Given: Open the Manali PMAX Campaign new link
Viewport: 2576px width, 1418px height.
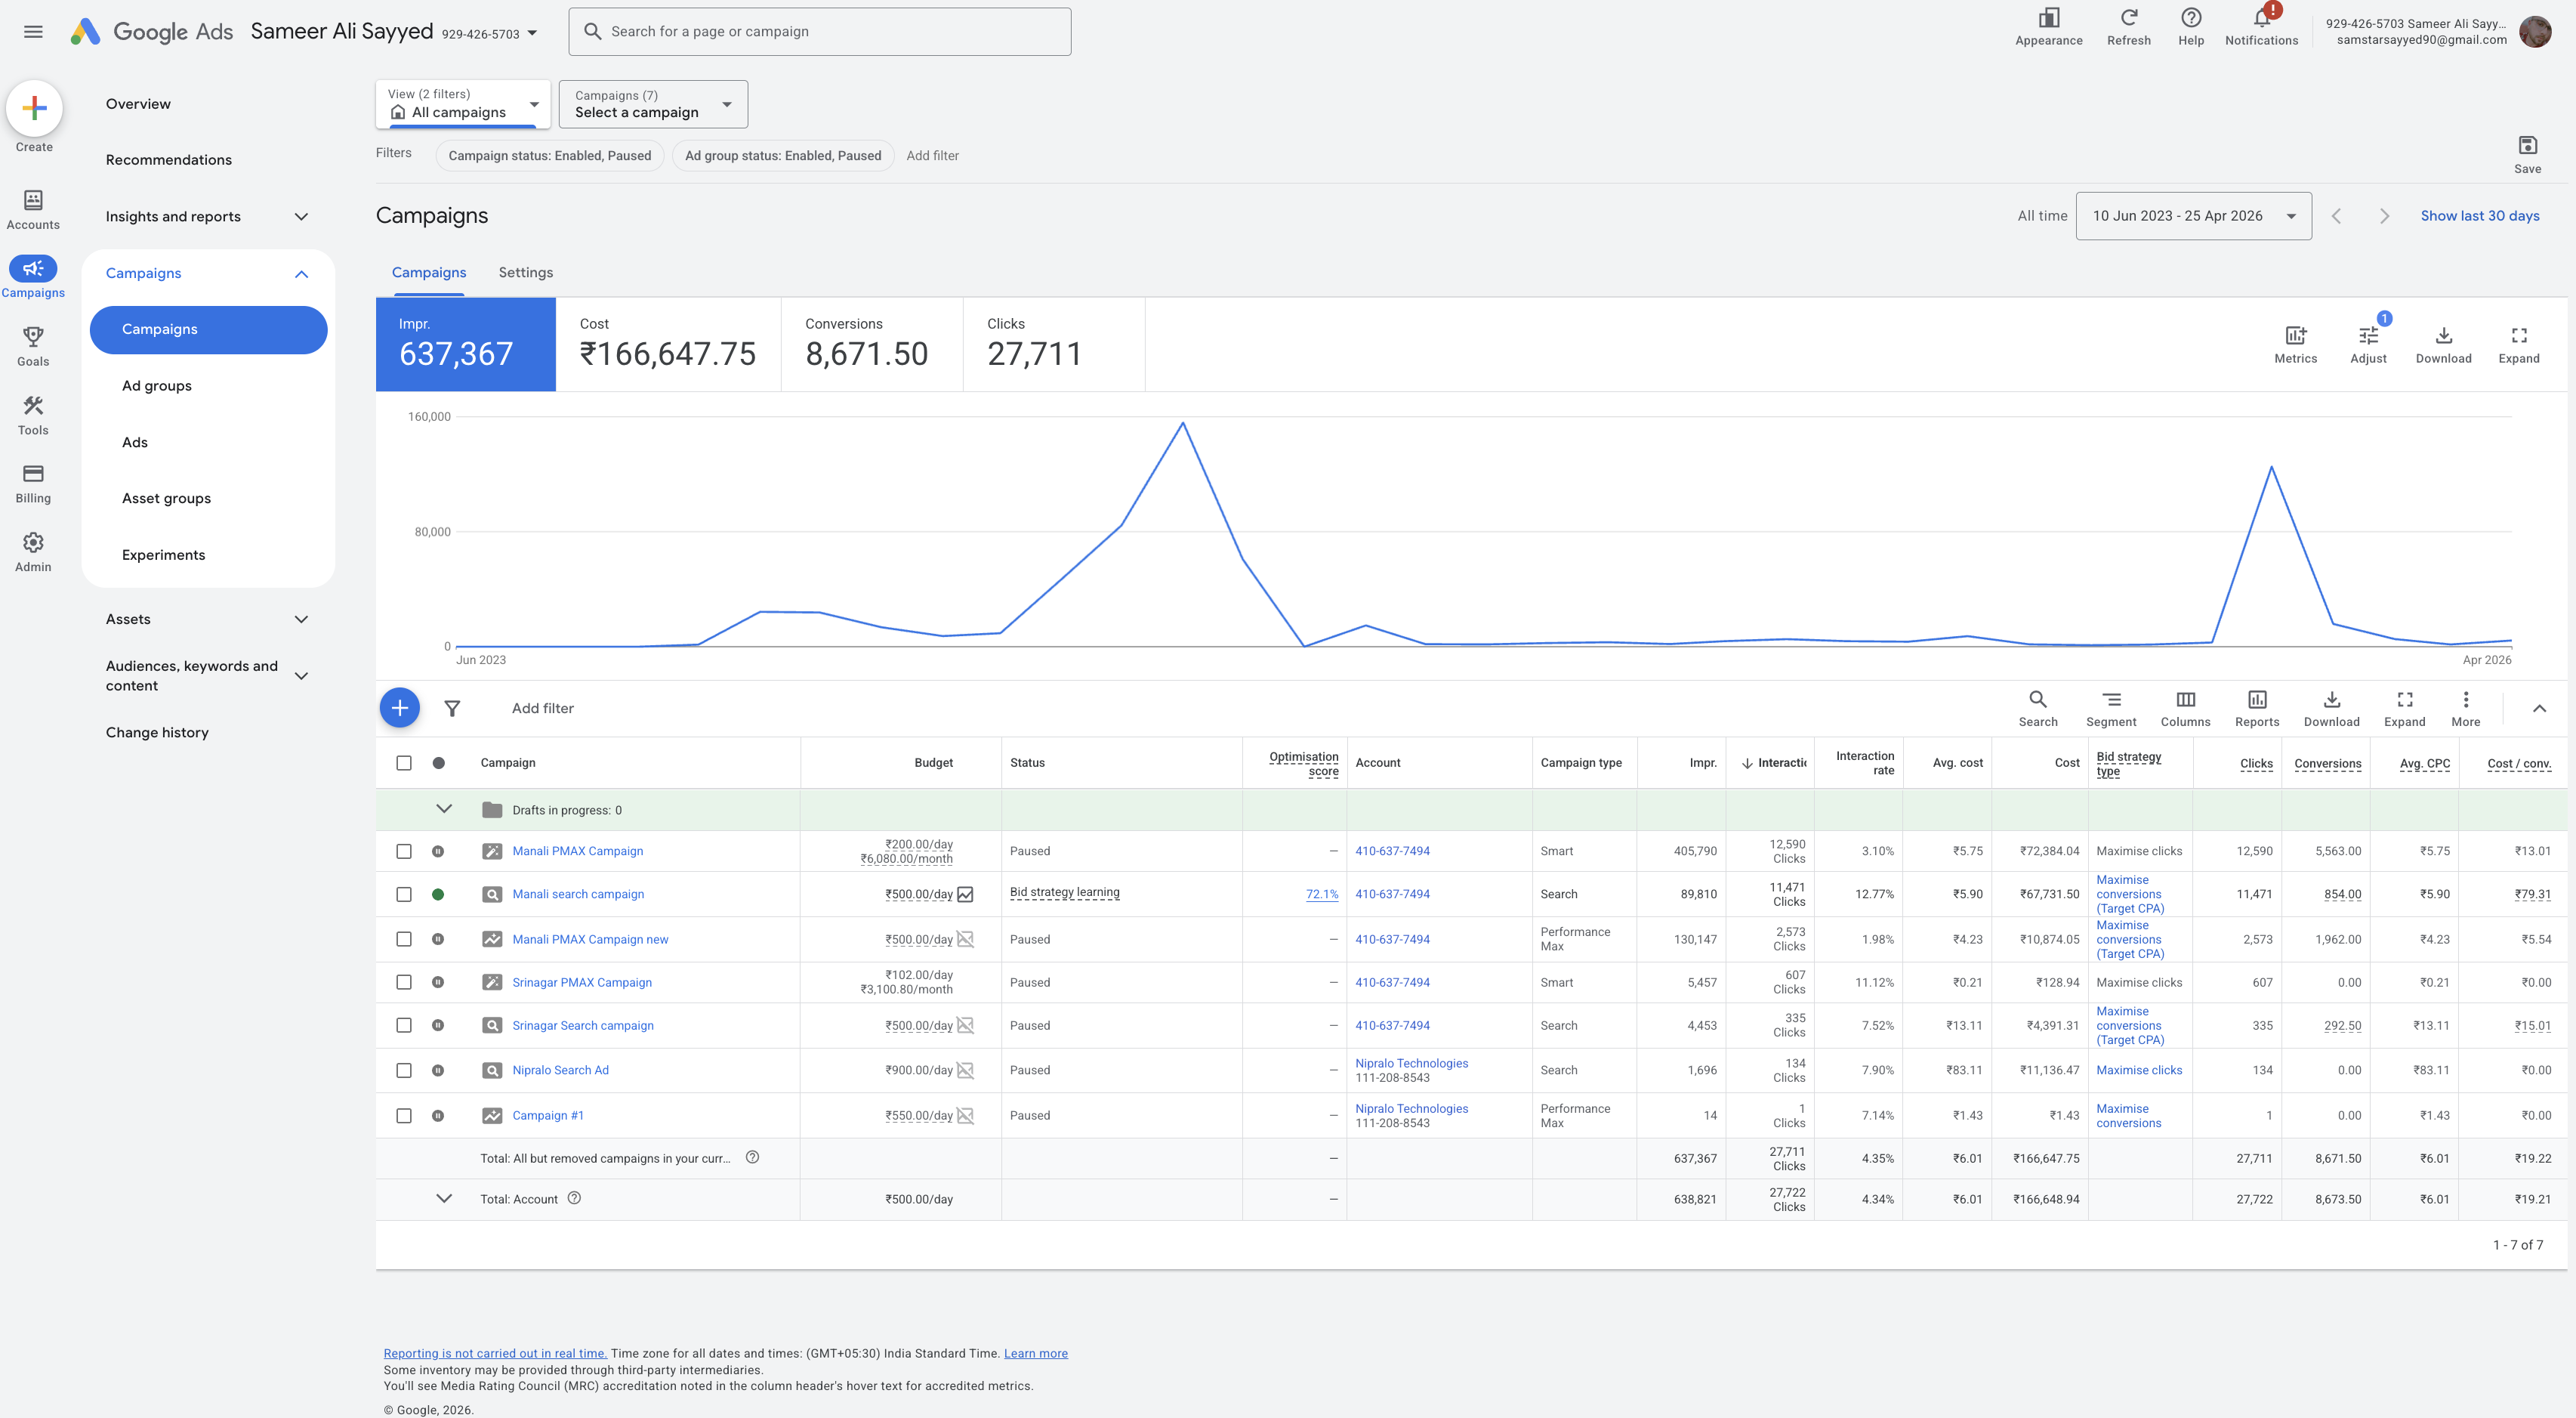Looking at the screenshot, I should pos(590,939).
